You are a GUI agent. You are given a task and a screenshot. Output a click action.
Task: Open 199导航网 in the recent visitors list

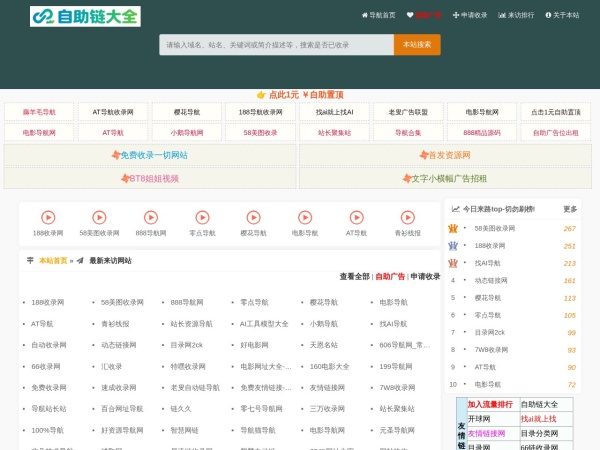[x=396, y=367]
